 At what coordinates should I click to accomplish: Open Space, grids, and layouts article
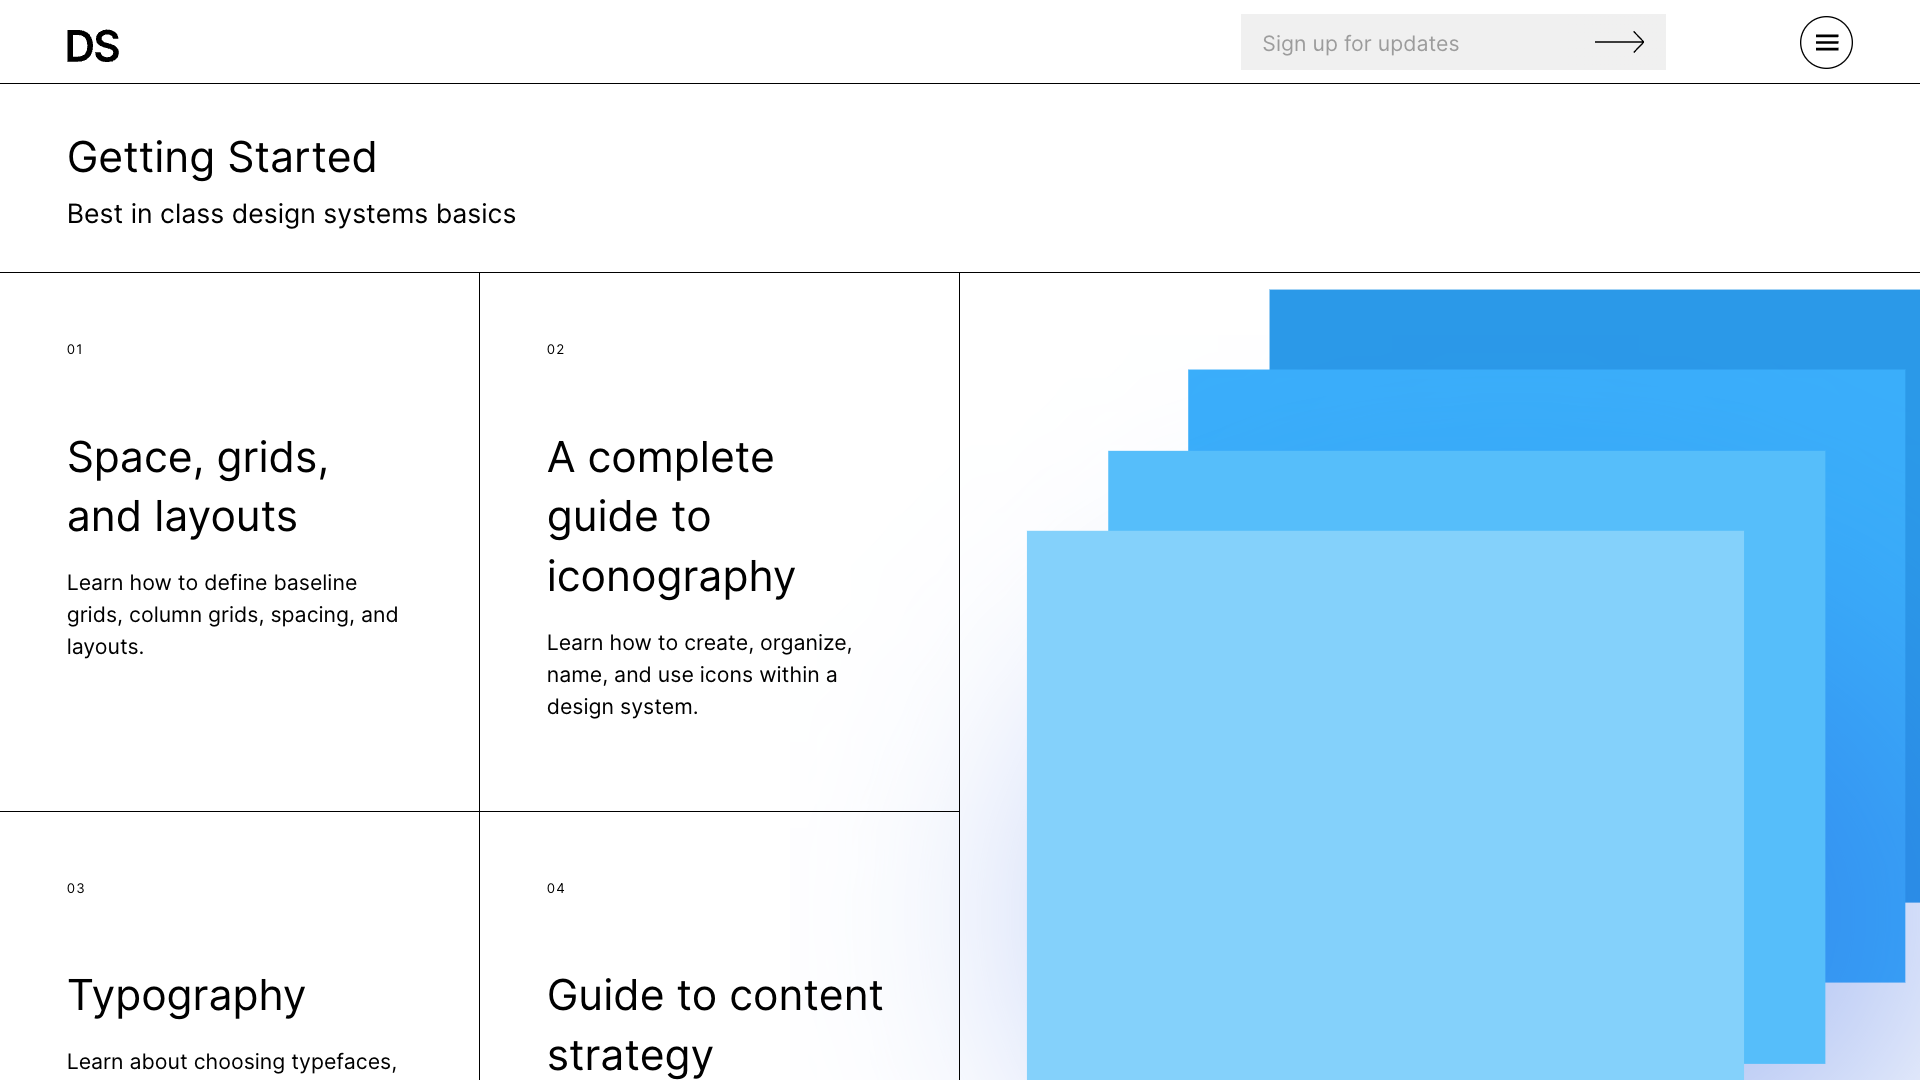(198, 487)
